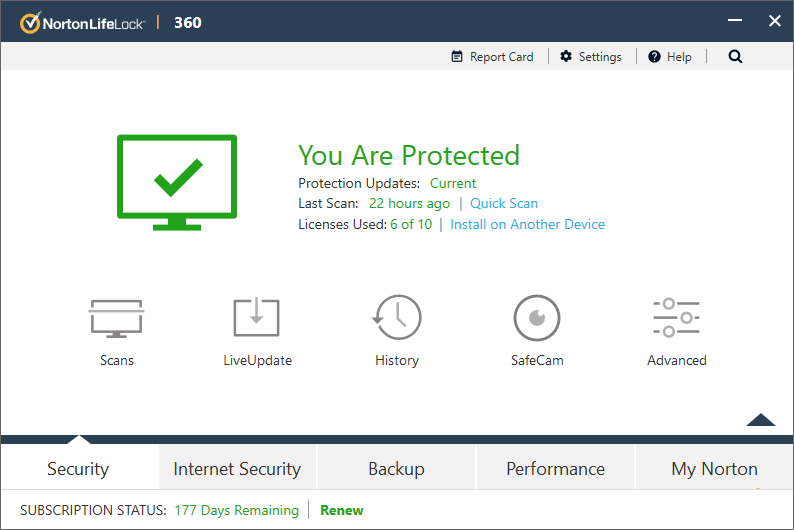Select the Performance tab
Image resolution: width=794 pixels, height=530 pixels.
[555, 469]
